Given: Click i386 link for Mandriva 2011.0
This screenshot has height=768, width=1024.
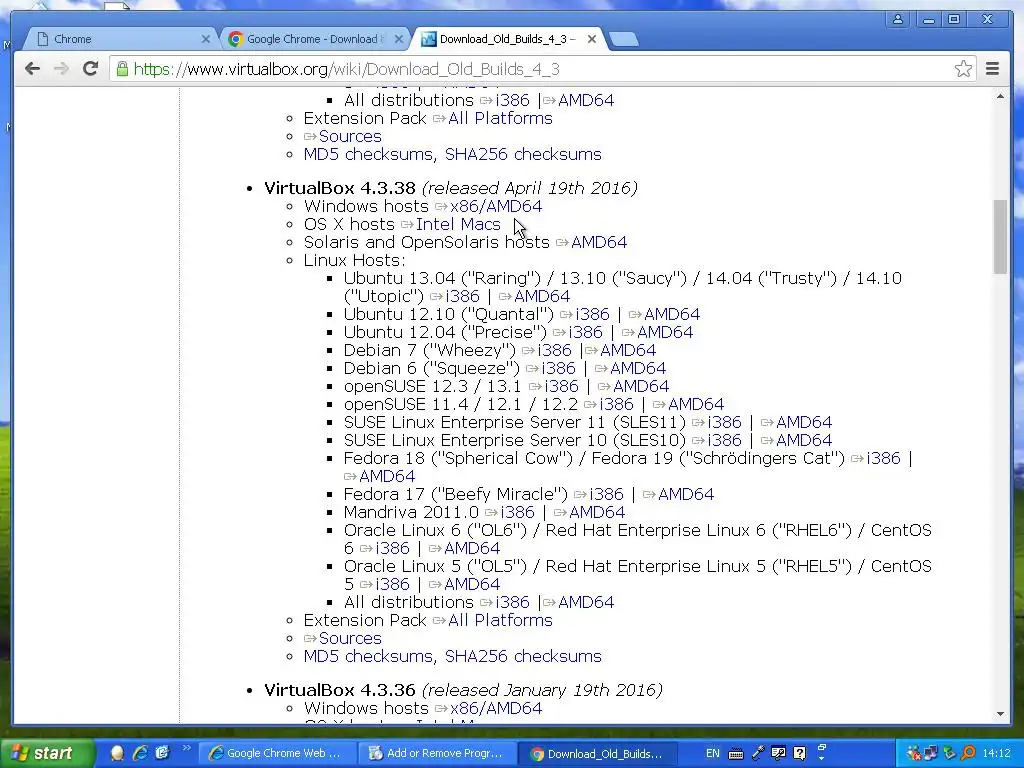Looking at the screenshot, I should (x=517, y=513).
